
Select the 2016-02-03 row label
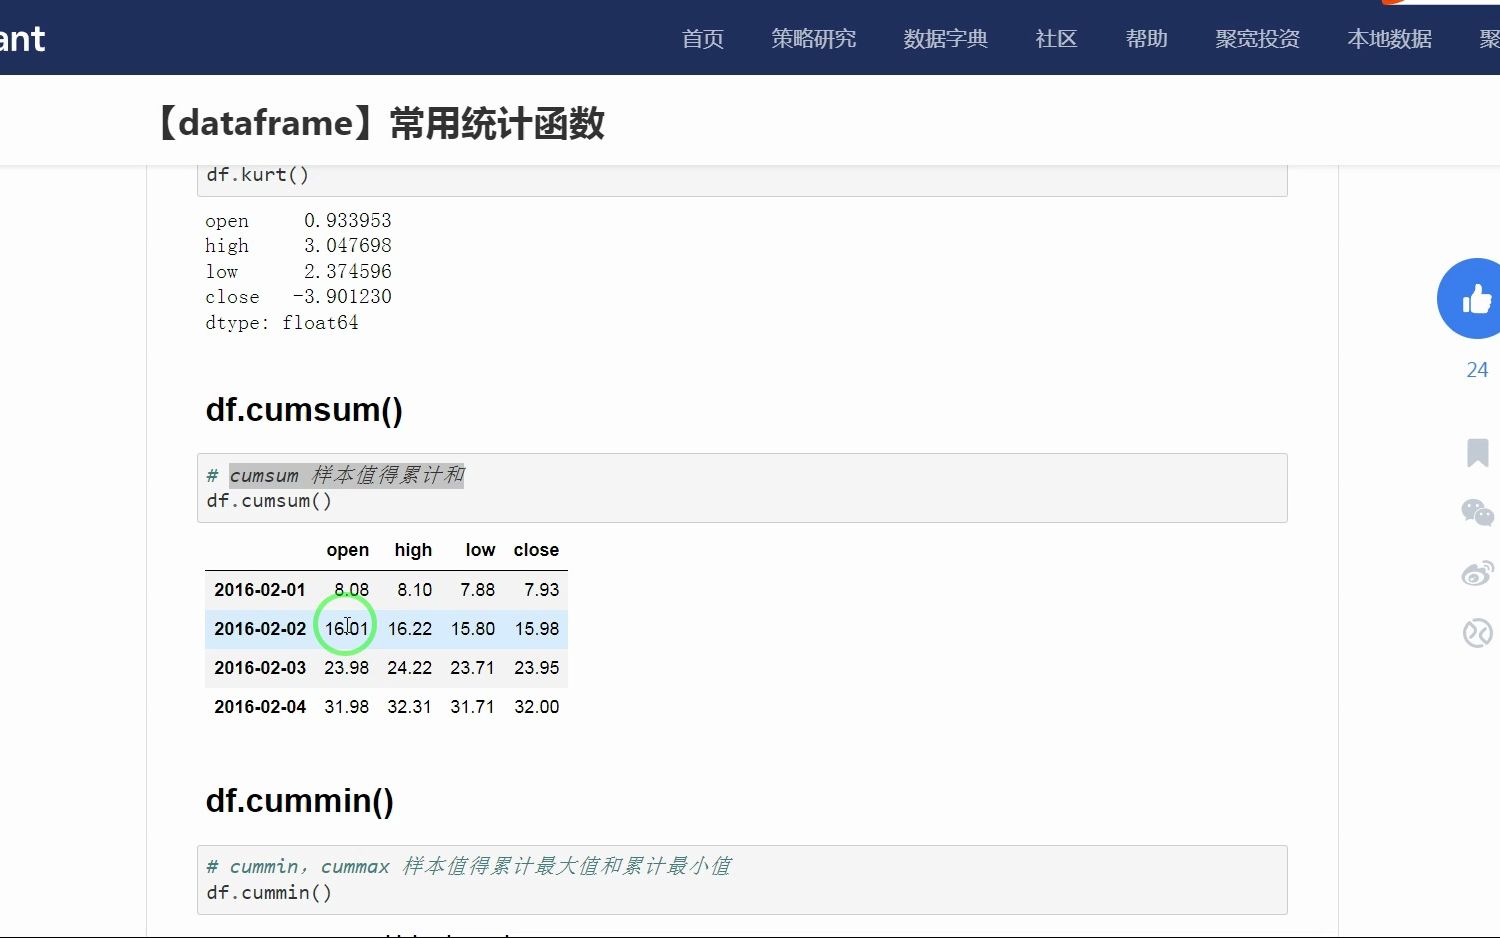(260, 668)
